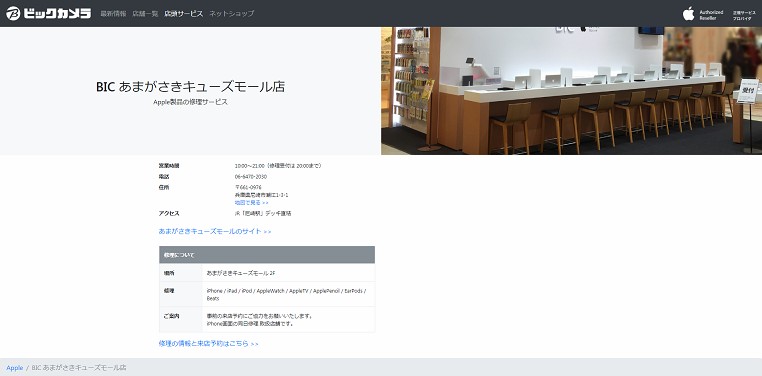Viewport: 762px width, 376px height.
Task: Click the あまがさきキューズモール 2F table cell
Action: pyautogui.click(x=288, y=273)
